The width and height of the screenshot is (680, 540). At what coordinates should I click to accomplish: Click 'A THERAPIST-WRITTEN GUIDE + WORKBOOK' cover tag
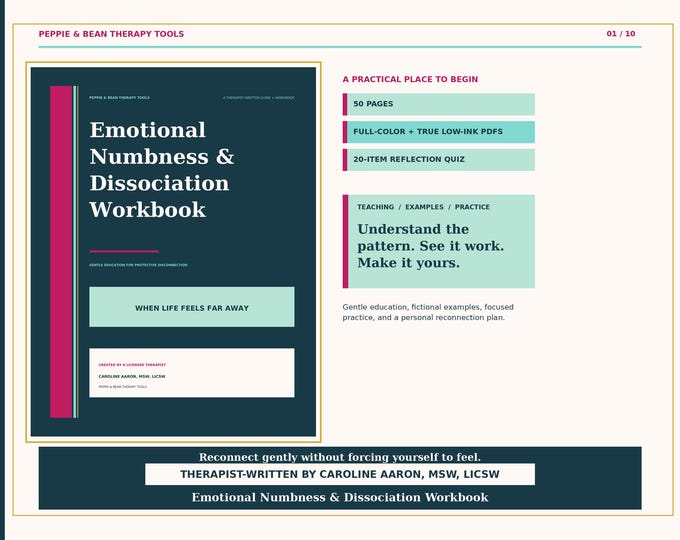tap(258, 98)
